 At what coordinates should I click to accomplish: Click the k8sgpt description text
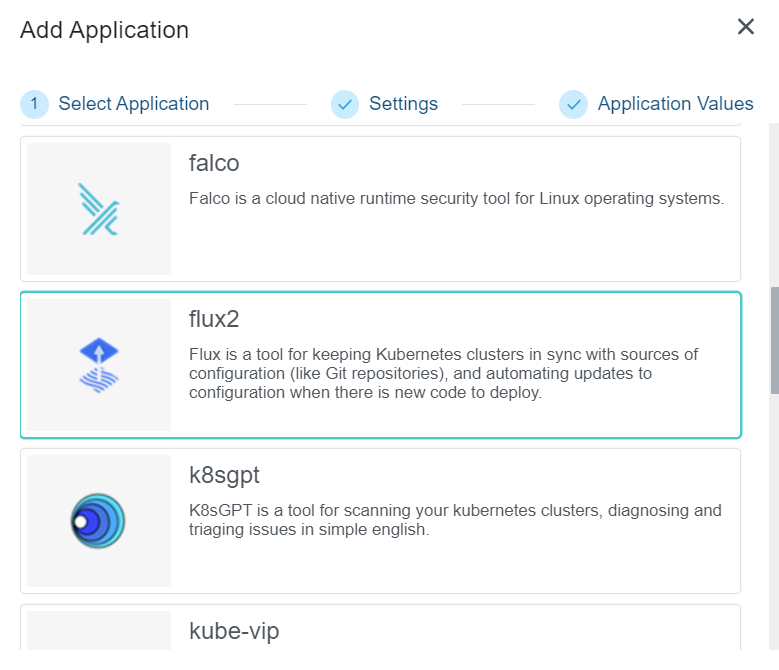[x=455, y=520]
